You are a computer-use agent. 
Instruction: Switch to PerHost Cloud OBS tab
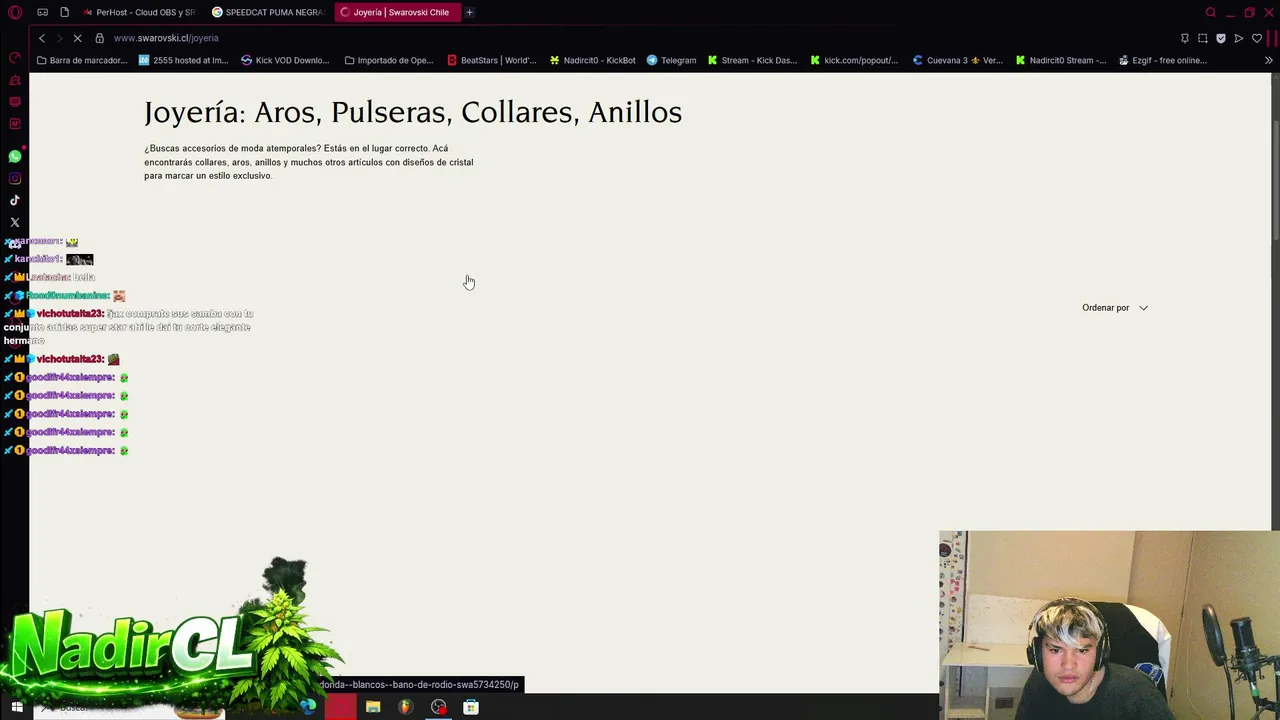pos(139,12)
